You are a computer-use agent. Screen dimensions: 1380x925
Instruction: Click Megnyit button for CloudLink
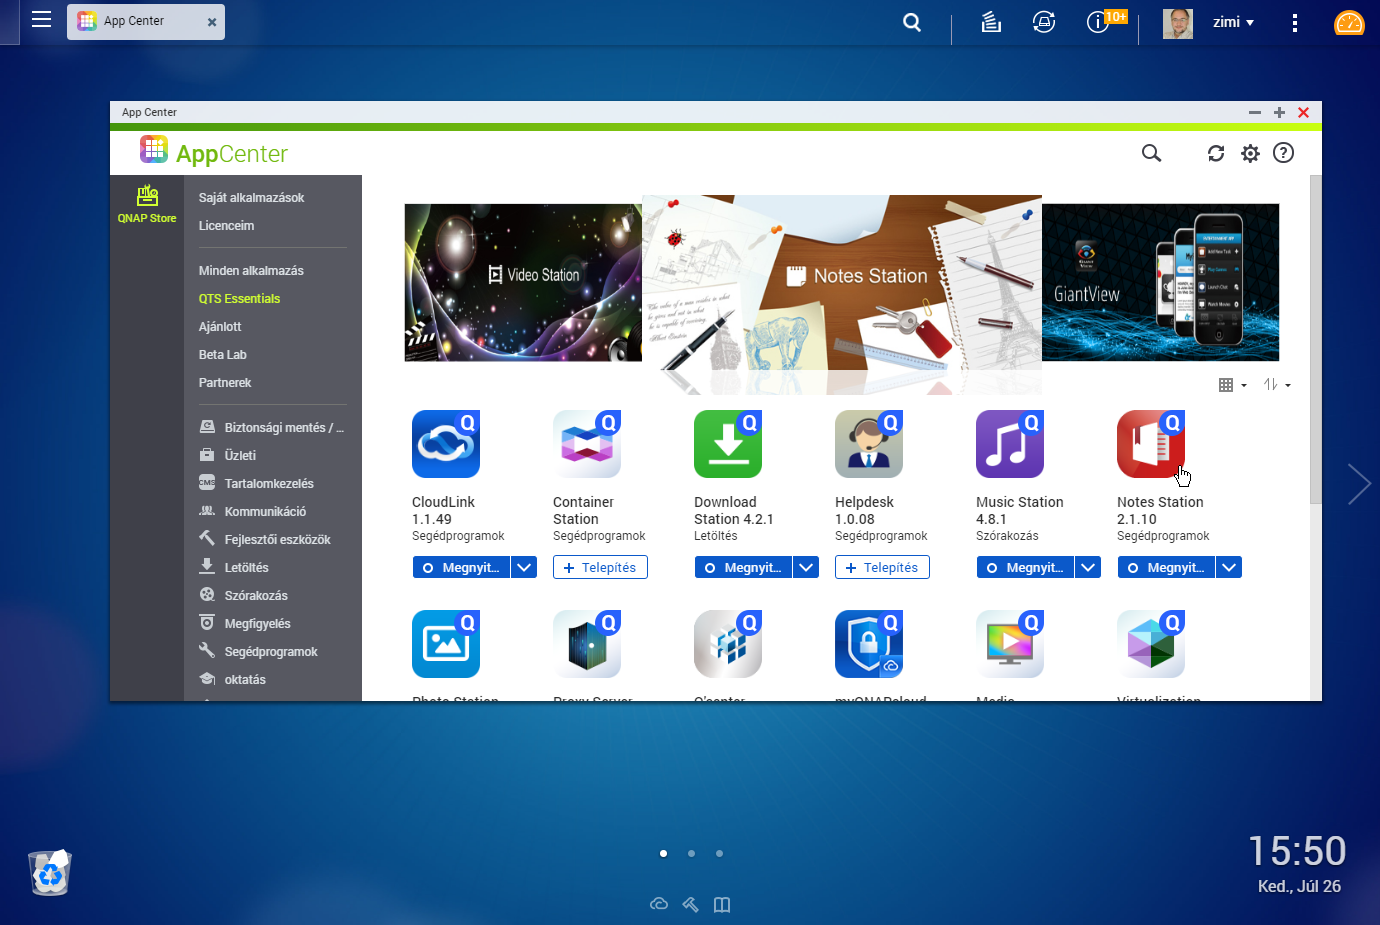pos(462,567)
